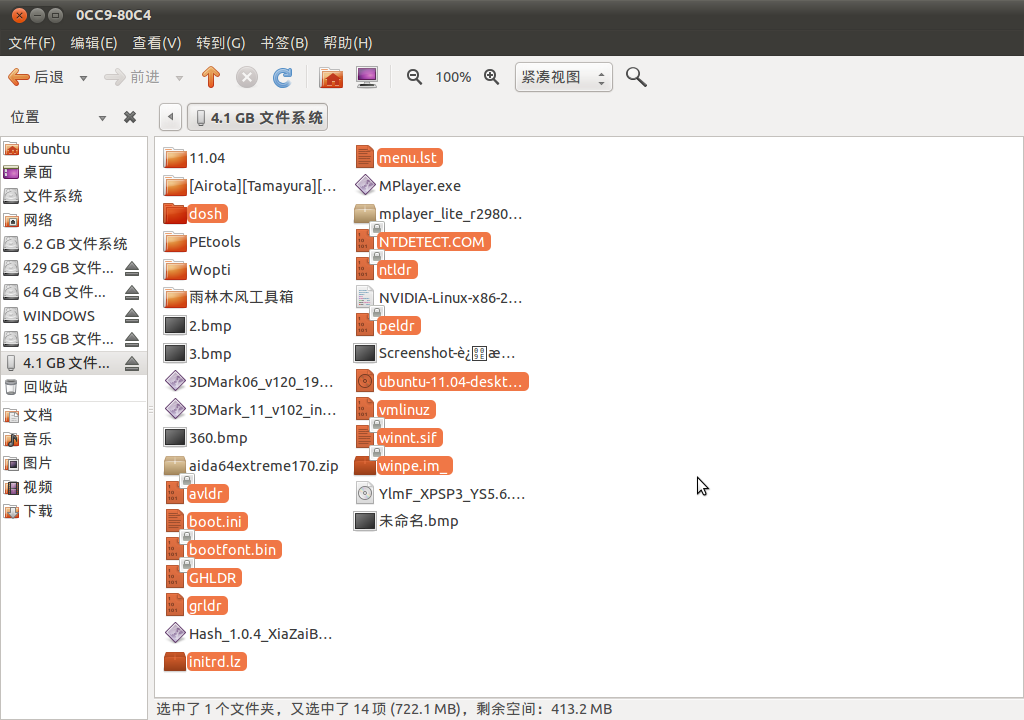1024x720 pixels.
Task: Reload the folder with the refresh icon
Action: [282, 77]
